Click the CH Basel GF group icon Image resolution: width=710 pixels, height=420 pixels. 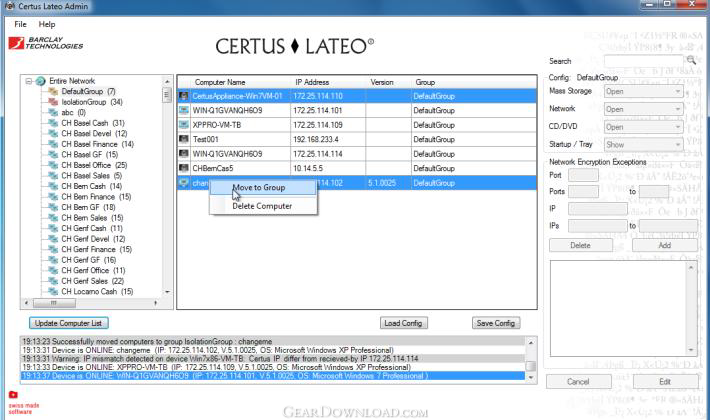[53, 154]
